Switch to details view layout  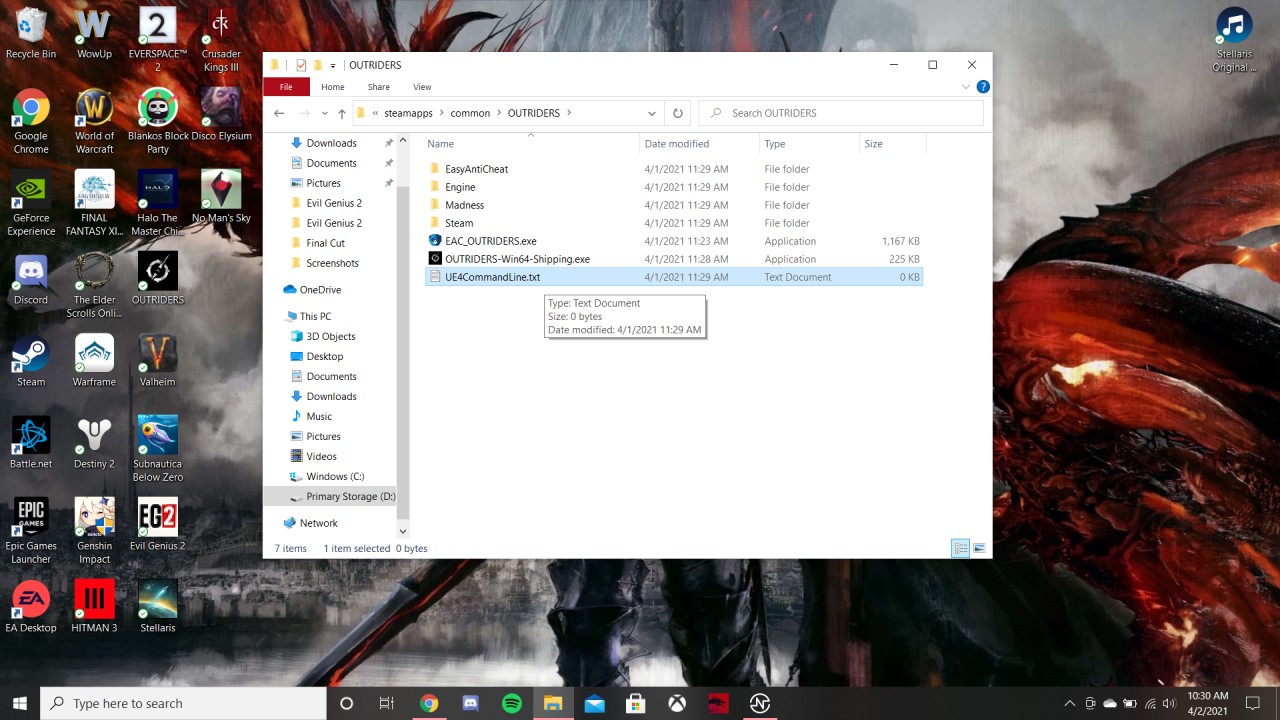[960, 548]
